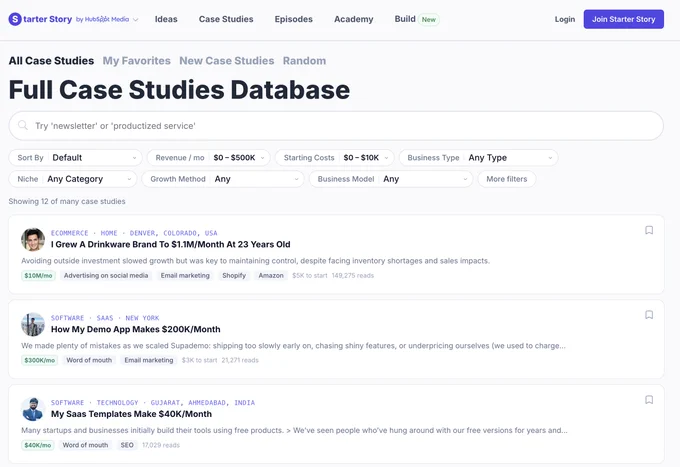The image size is (680, 467).
Task: Click the drinkware founder avatar thumbnail
Action: [33, 239]
